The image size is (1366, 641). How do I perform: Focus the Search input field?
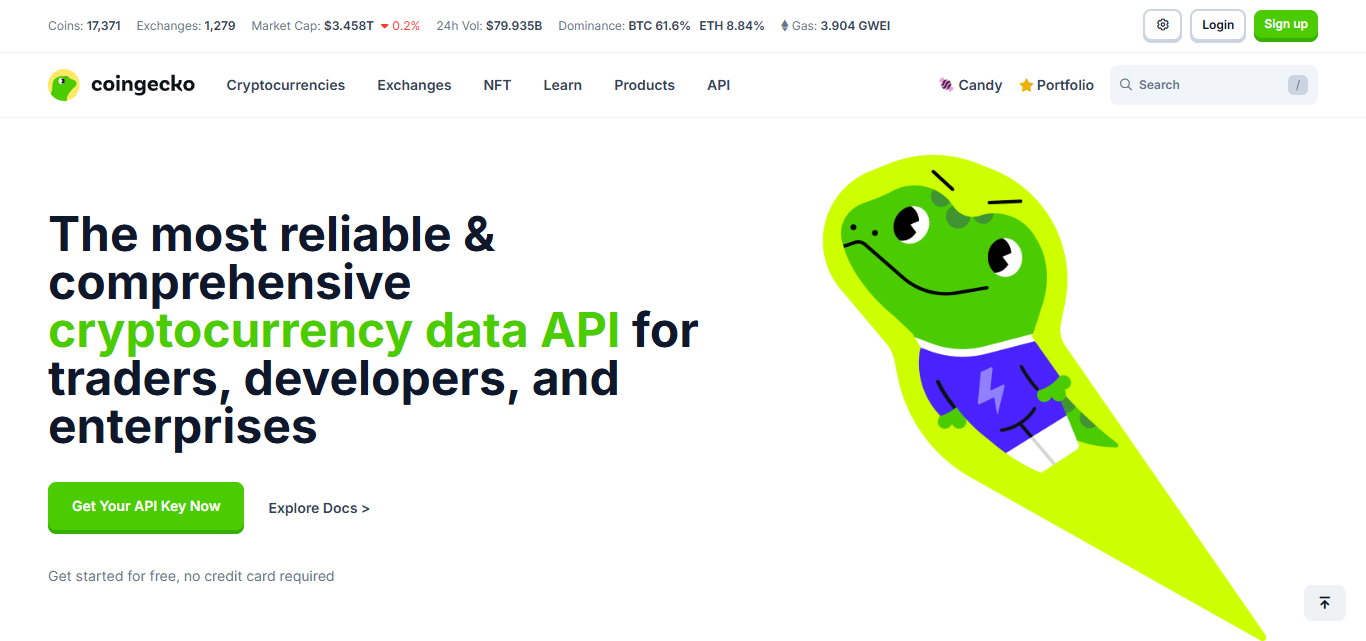click(x=1213, y=85)
